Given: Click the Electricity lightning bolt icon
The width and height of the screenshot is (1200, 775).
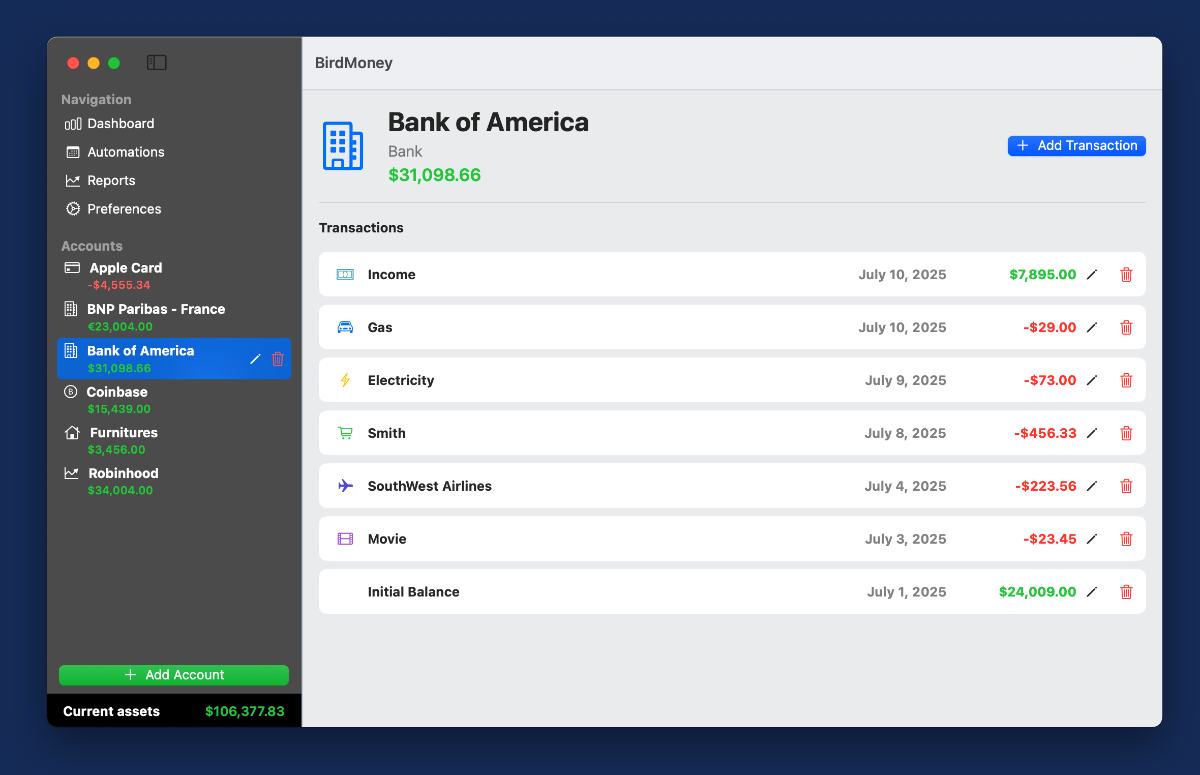Looking at the screenshot, I should pyautogui.click(x=345, y=380).
